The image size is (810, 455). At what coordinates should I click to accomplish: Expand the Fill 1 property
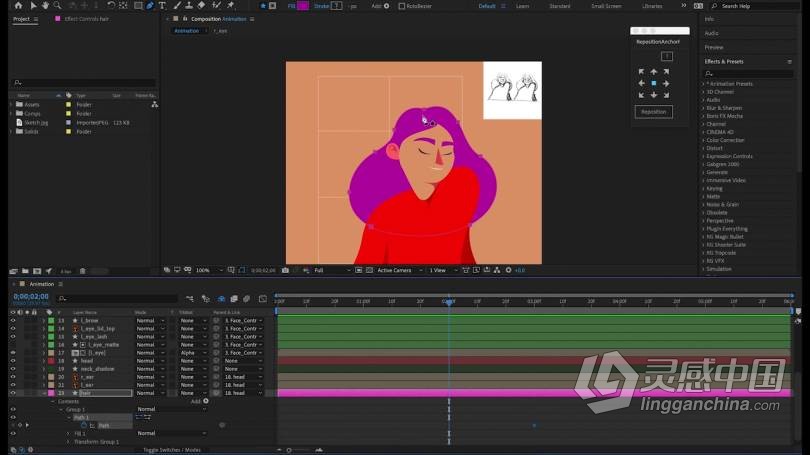tap(68, 433)
